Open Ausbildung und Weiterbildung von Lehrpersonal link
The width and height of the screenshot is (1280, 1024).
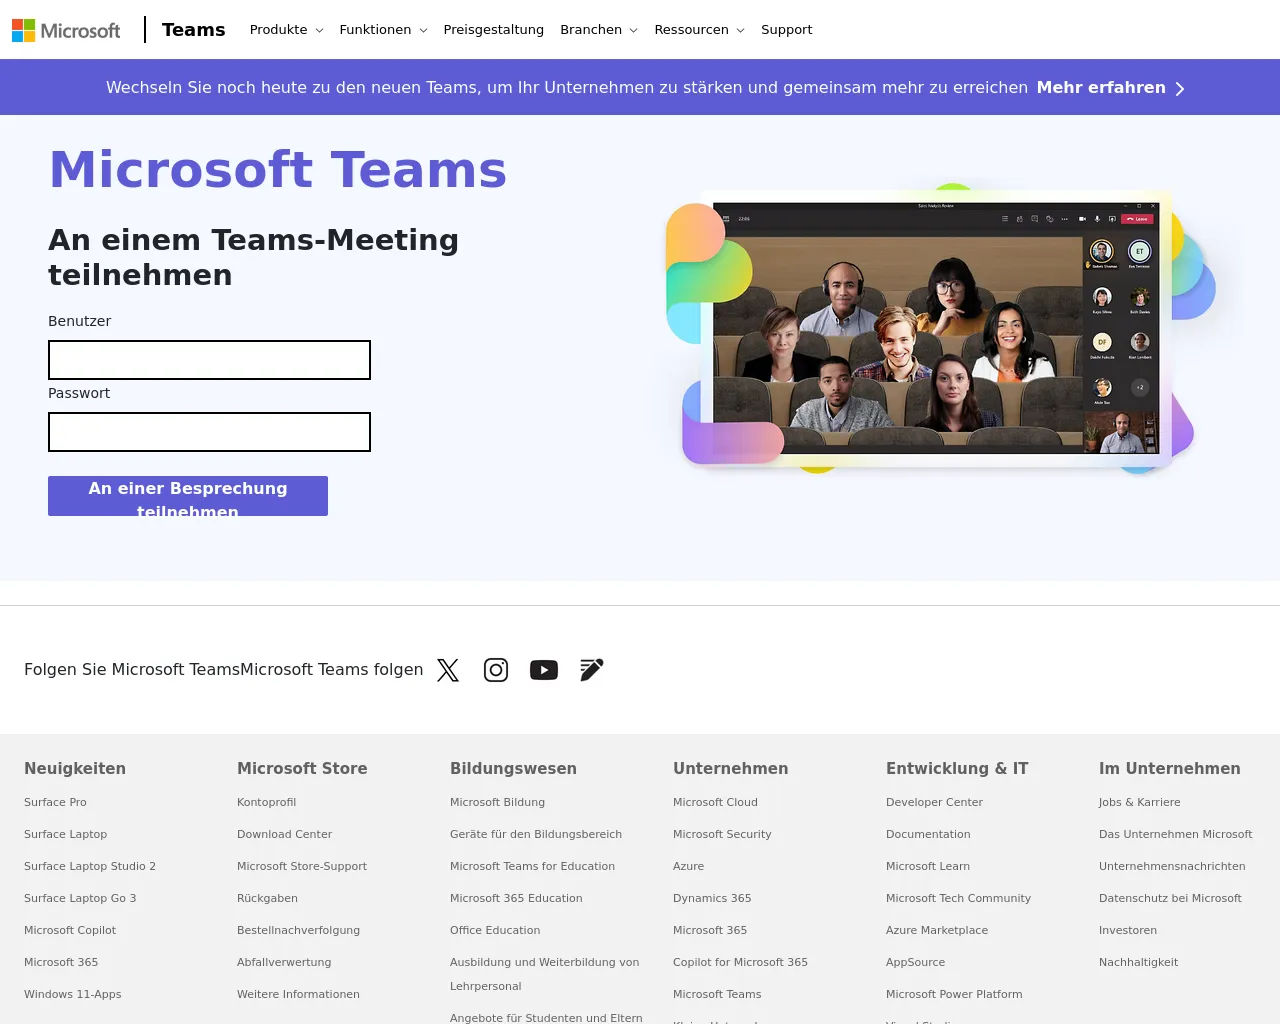[x=545, y=974]
